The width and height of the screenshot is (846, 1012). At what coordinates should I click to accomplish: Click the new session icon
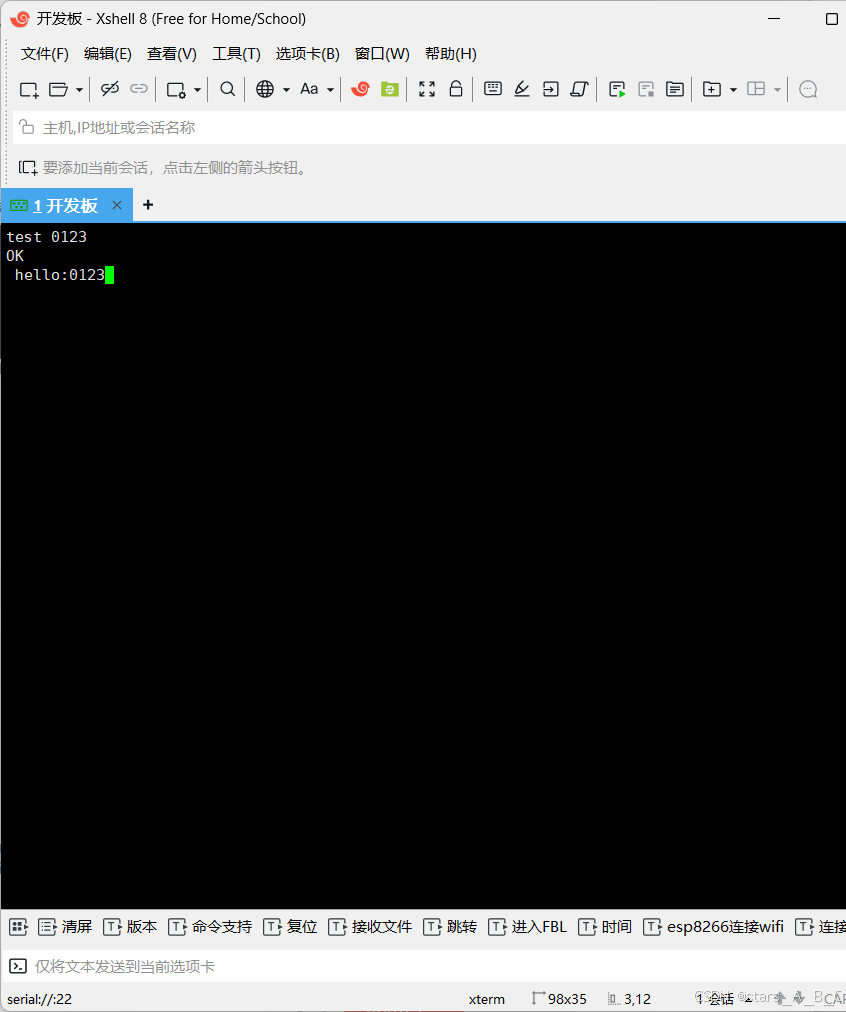pos(28,89)
